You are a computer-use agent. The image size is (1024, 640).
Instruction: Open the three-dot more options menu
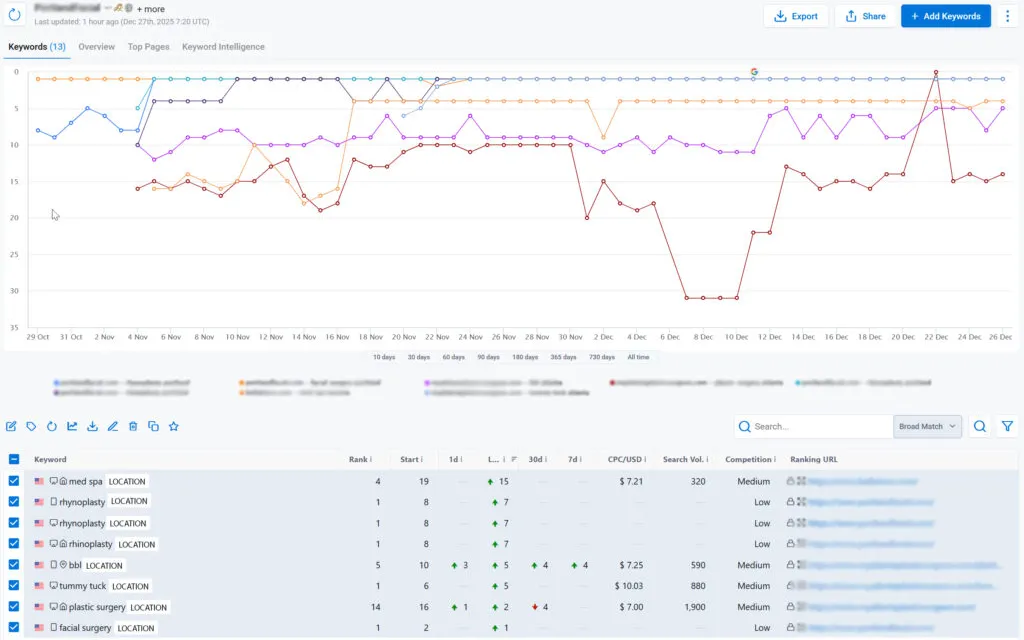(1007, 16)
